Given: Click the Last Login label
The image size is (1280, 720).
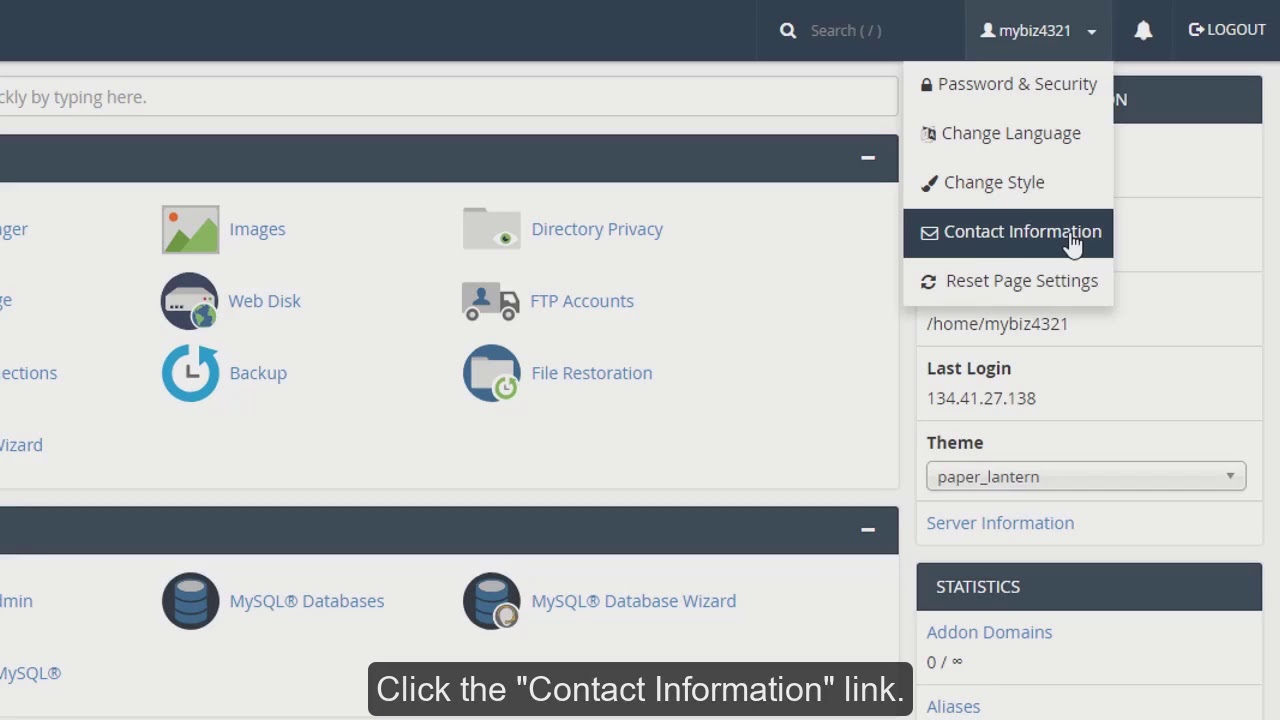Looking at the screenshot, I should click(969, 368).
